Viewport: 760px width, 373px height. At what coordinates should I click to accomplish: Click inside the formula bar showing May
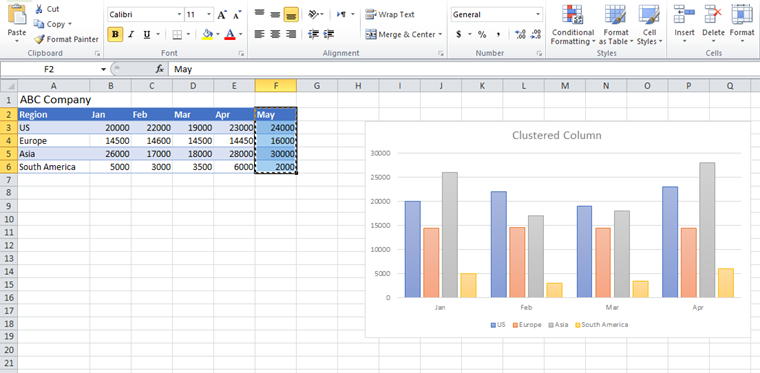coord(464,69)
